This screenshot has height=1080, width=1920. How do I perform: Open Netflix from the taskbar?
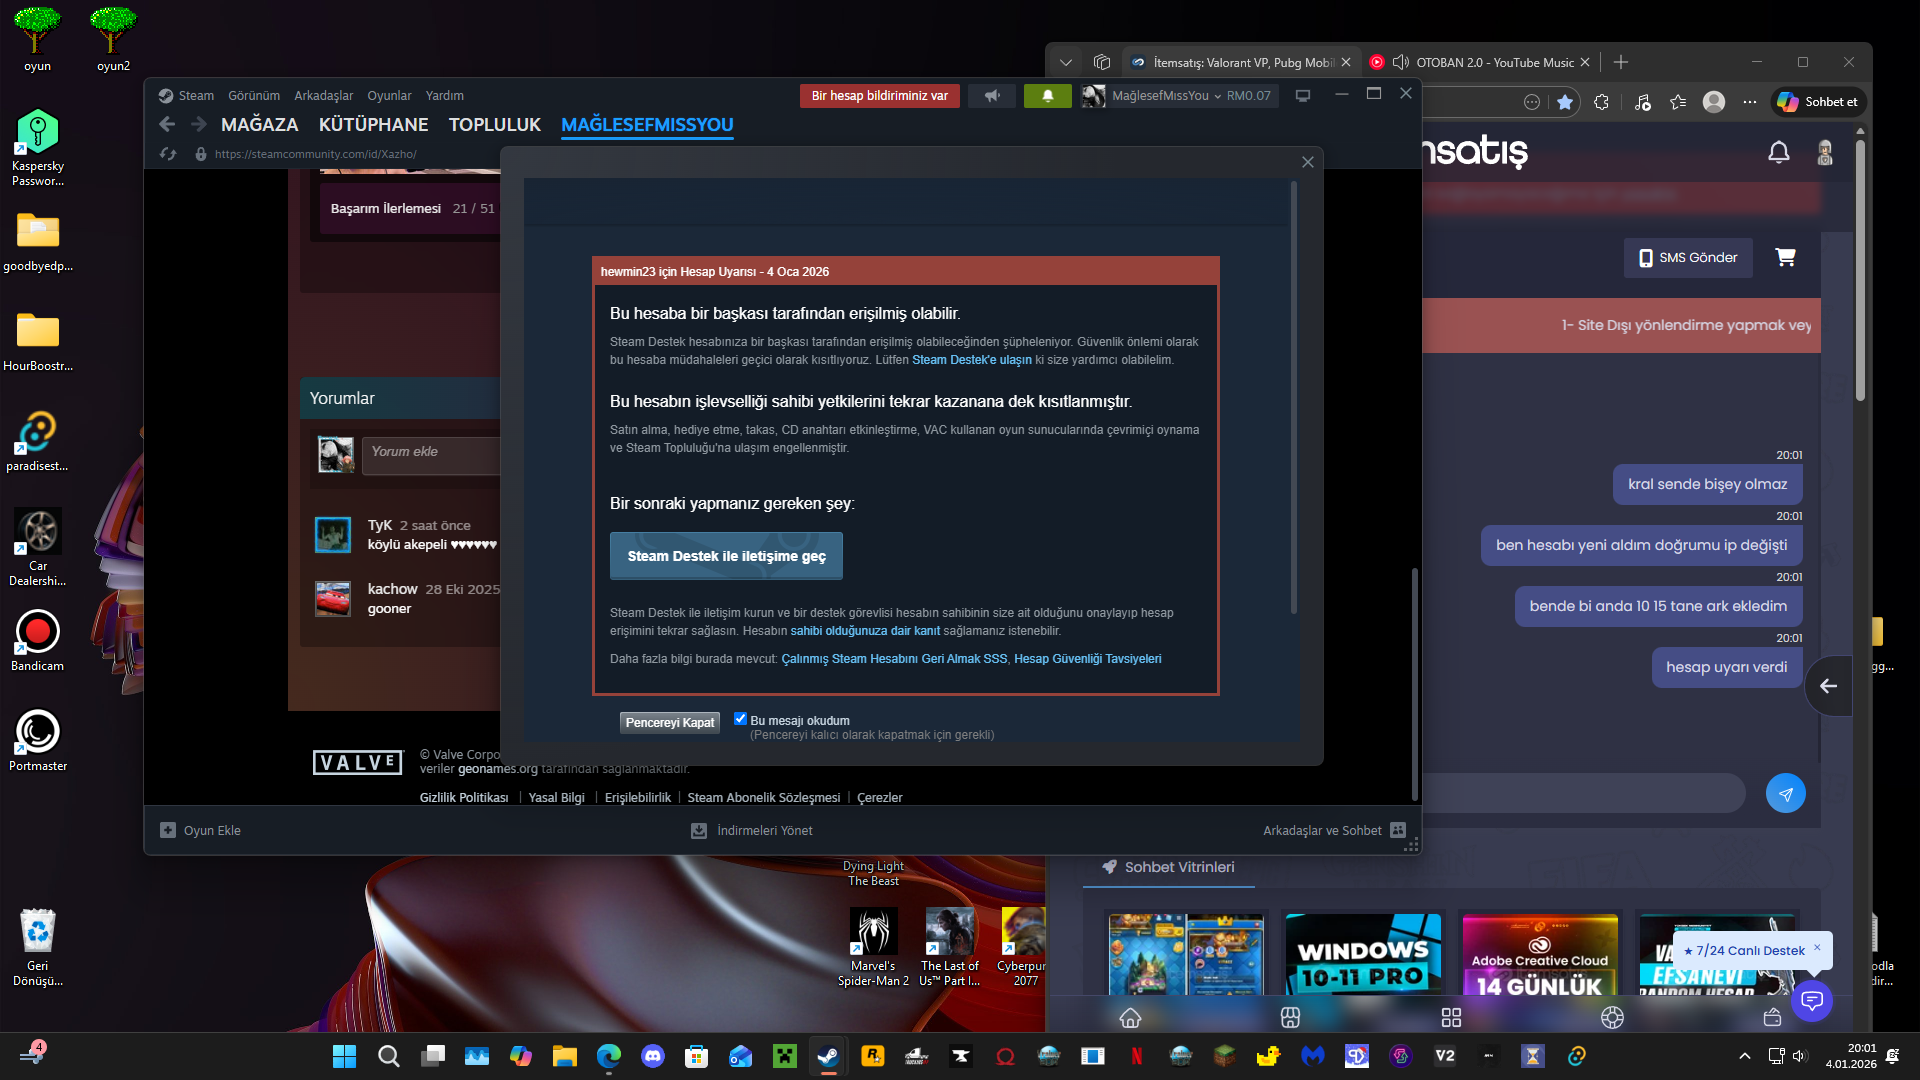(1136, 1056)
